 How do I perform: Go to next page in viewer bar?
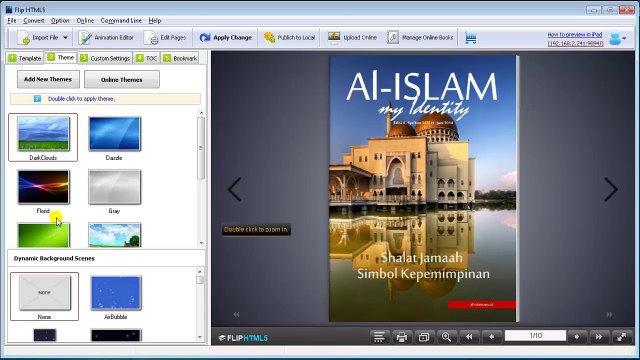pos(577,337)
